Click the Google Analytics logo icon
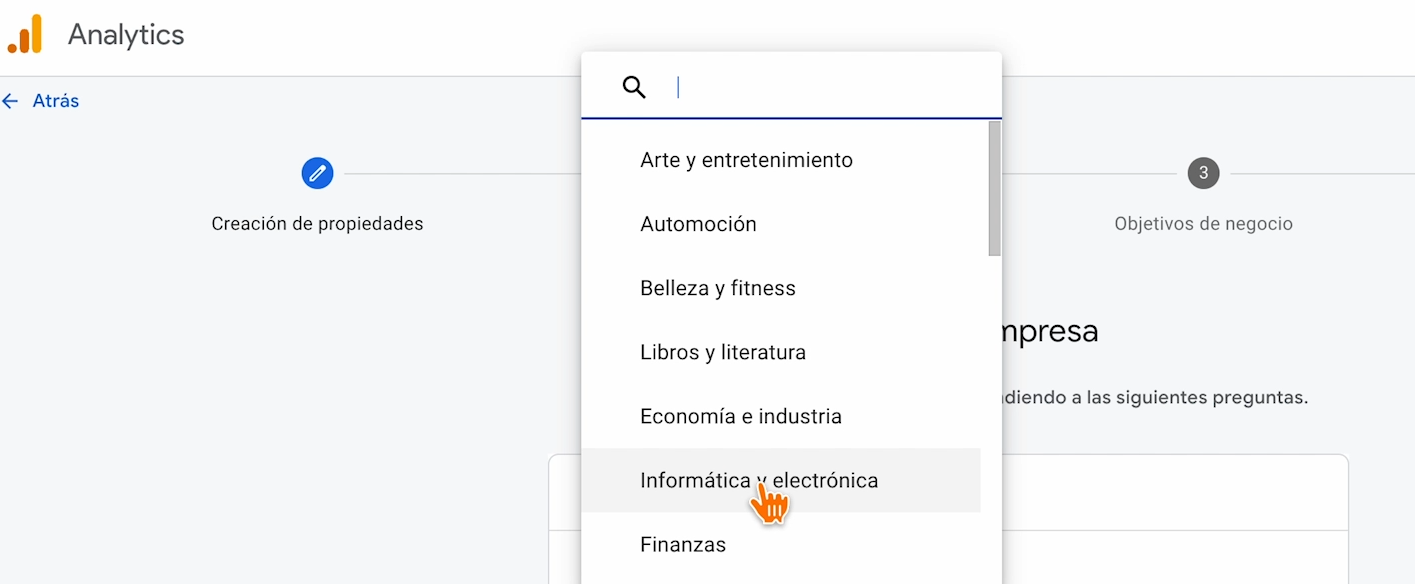 (x=25, y=34)
